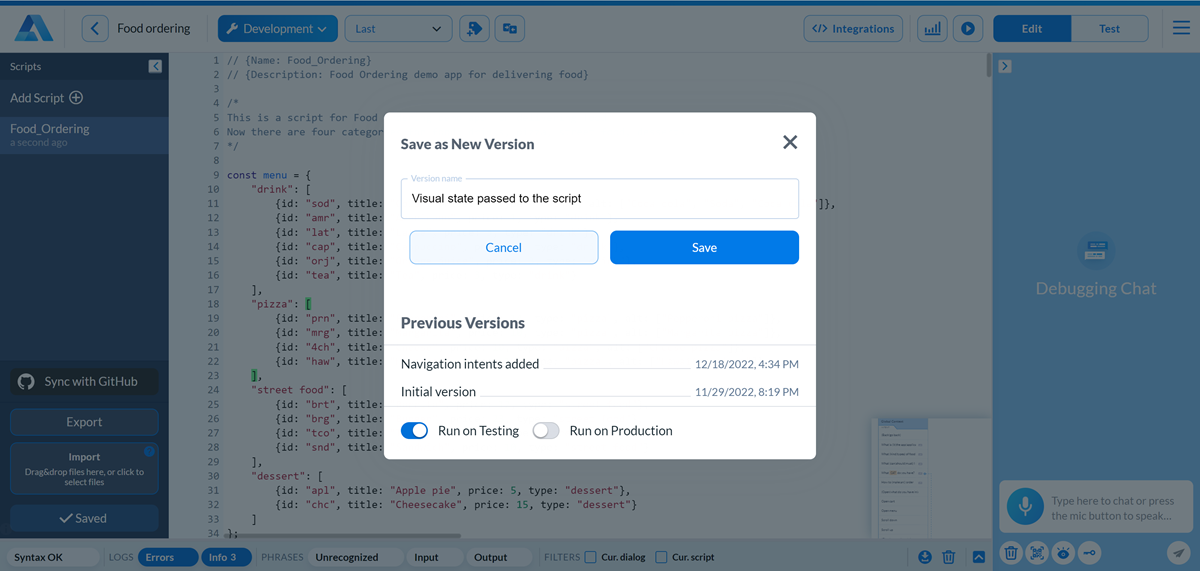Check the Cur. dialog filter checkbox
This screenshot has height=571, width=1200.
591,557
